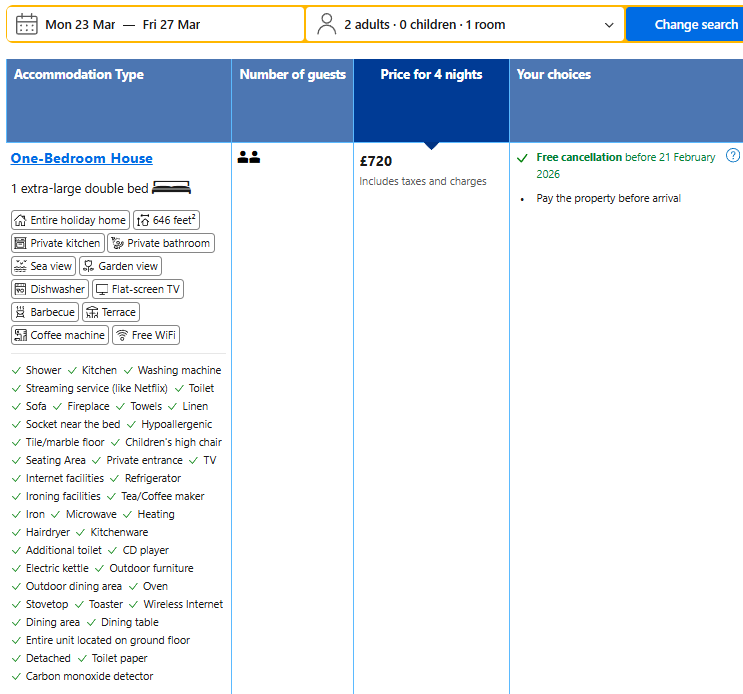Image resolution: width=743 pixels, height=694 pixels.
Task: Click the double bed icon
Action: click(x=171, y=188)
